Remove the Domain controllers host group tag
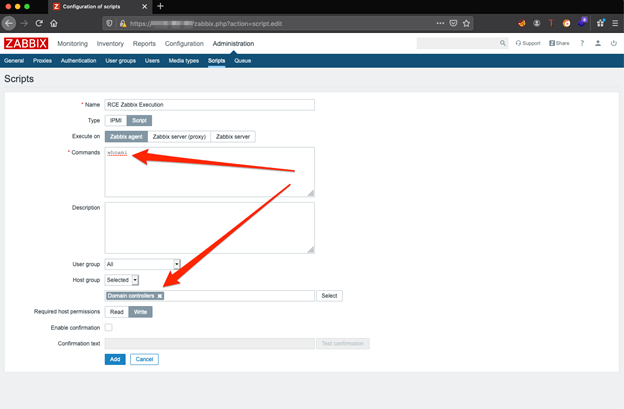This screenshot has width=624, height=409. point(160,296)
